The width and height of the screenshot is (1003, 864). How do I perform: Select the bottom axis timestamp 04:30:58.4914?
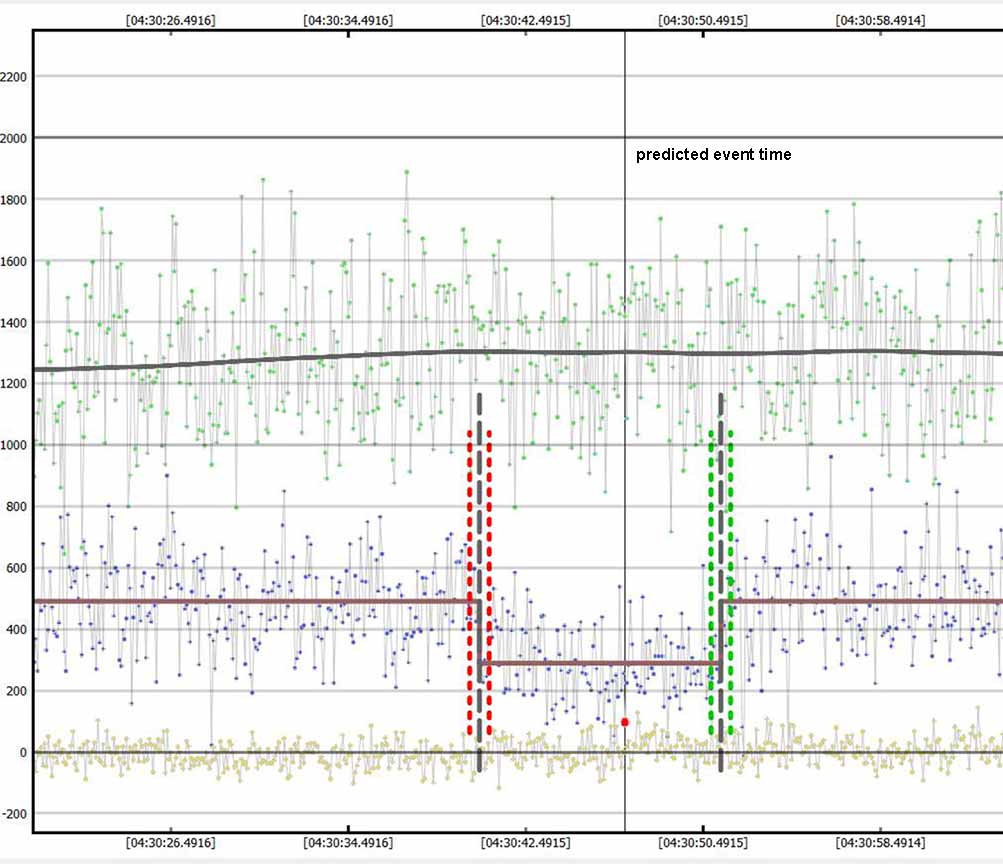click(881, 844)
